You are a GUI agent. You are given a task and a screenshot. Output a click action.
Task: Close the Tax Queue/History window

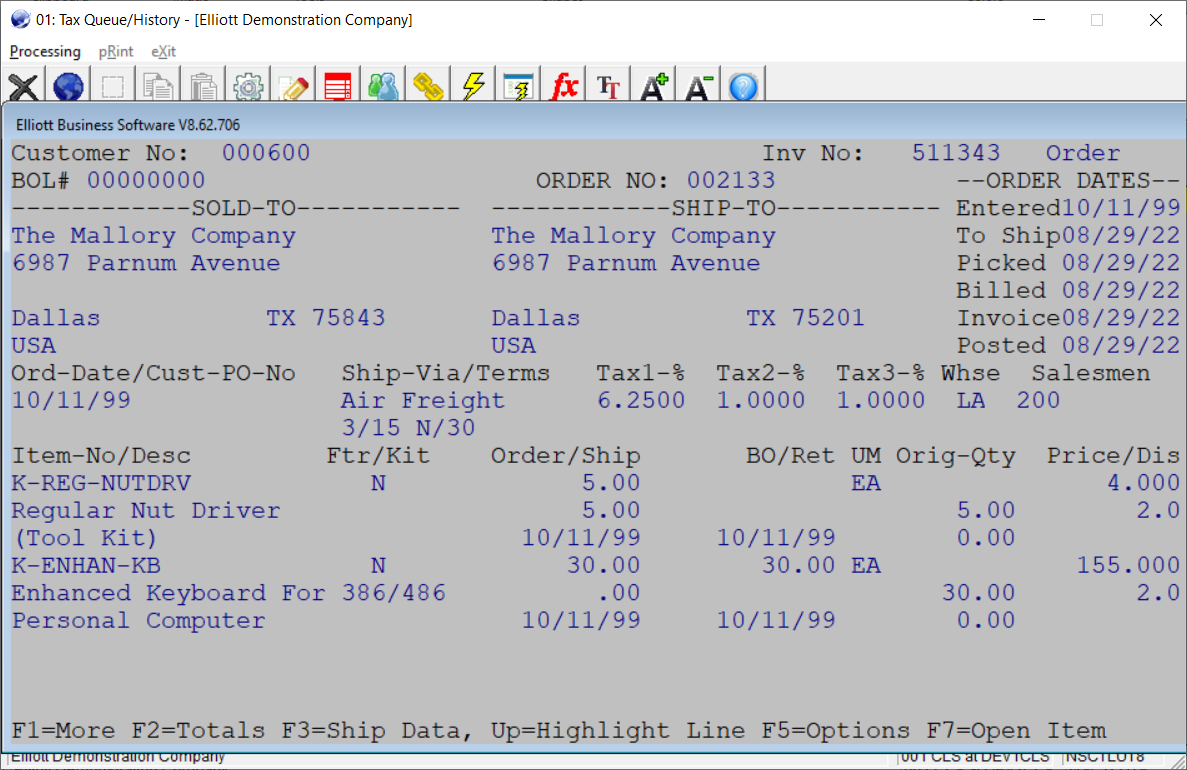[x=1155, y=20]
